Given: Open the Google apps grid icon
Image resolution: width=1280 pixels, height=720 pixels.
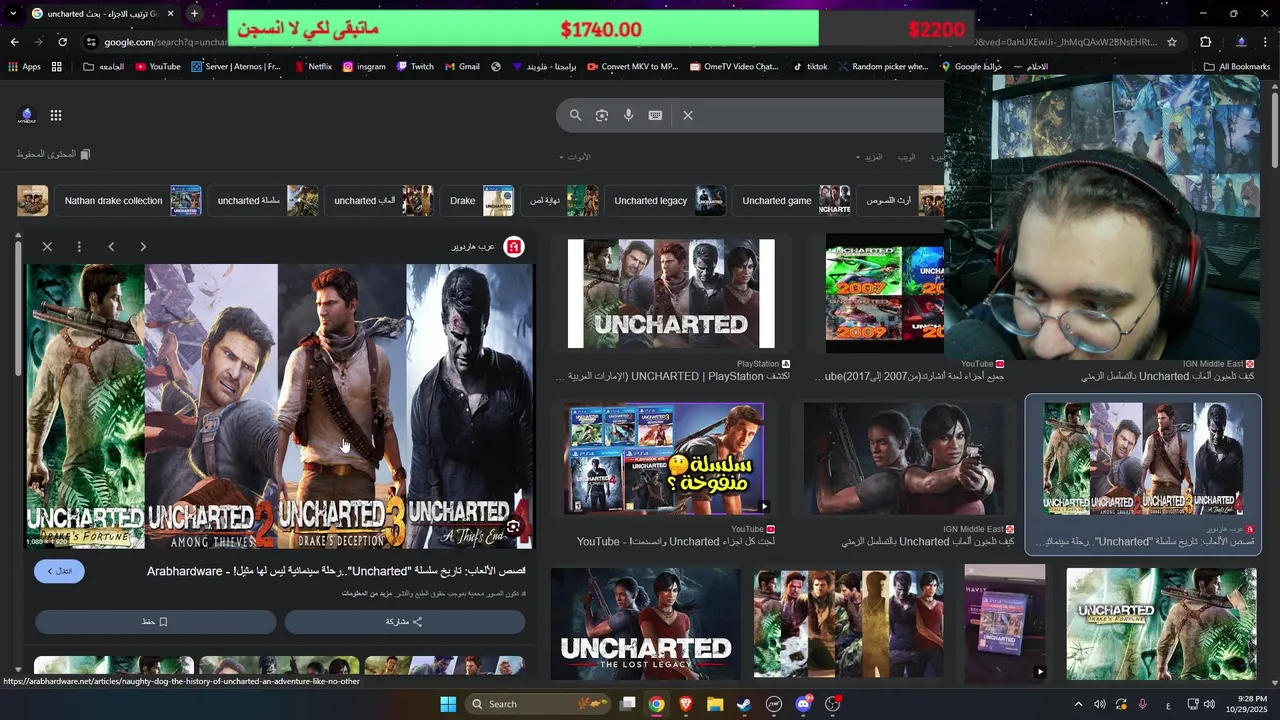Looking at the screenshot, I should pos(56,115).
